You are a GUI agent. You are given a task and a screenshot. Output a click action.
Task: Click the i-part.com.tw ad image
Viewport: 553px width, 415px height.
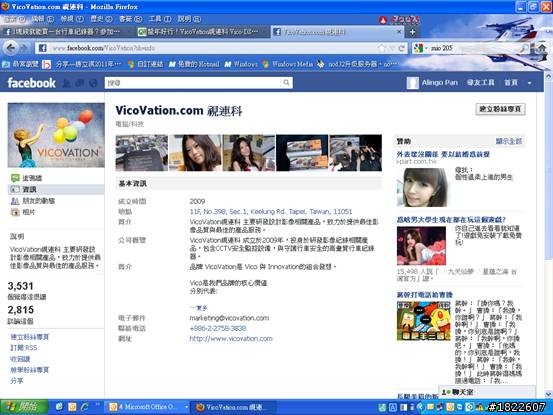(422, 187)
